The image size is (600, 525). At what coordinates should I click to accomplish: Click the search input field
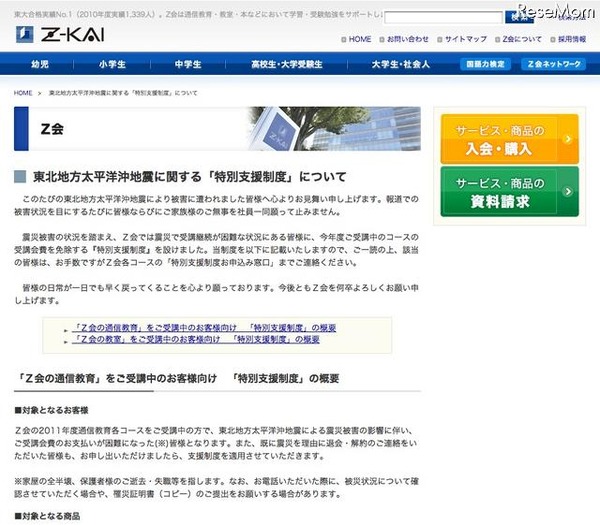(443, 17)
